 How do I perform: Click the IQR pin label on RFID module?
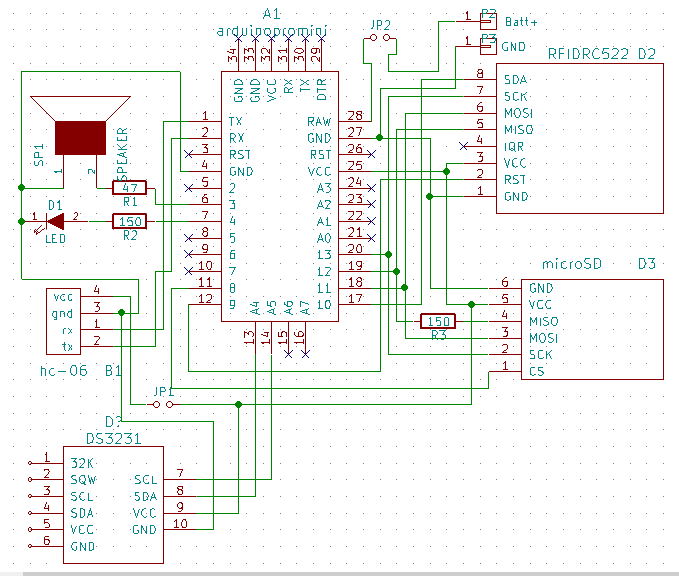(x=514, y=147)
